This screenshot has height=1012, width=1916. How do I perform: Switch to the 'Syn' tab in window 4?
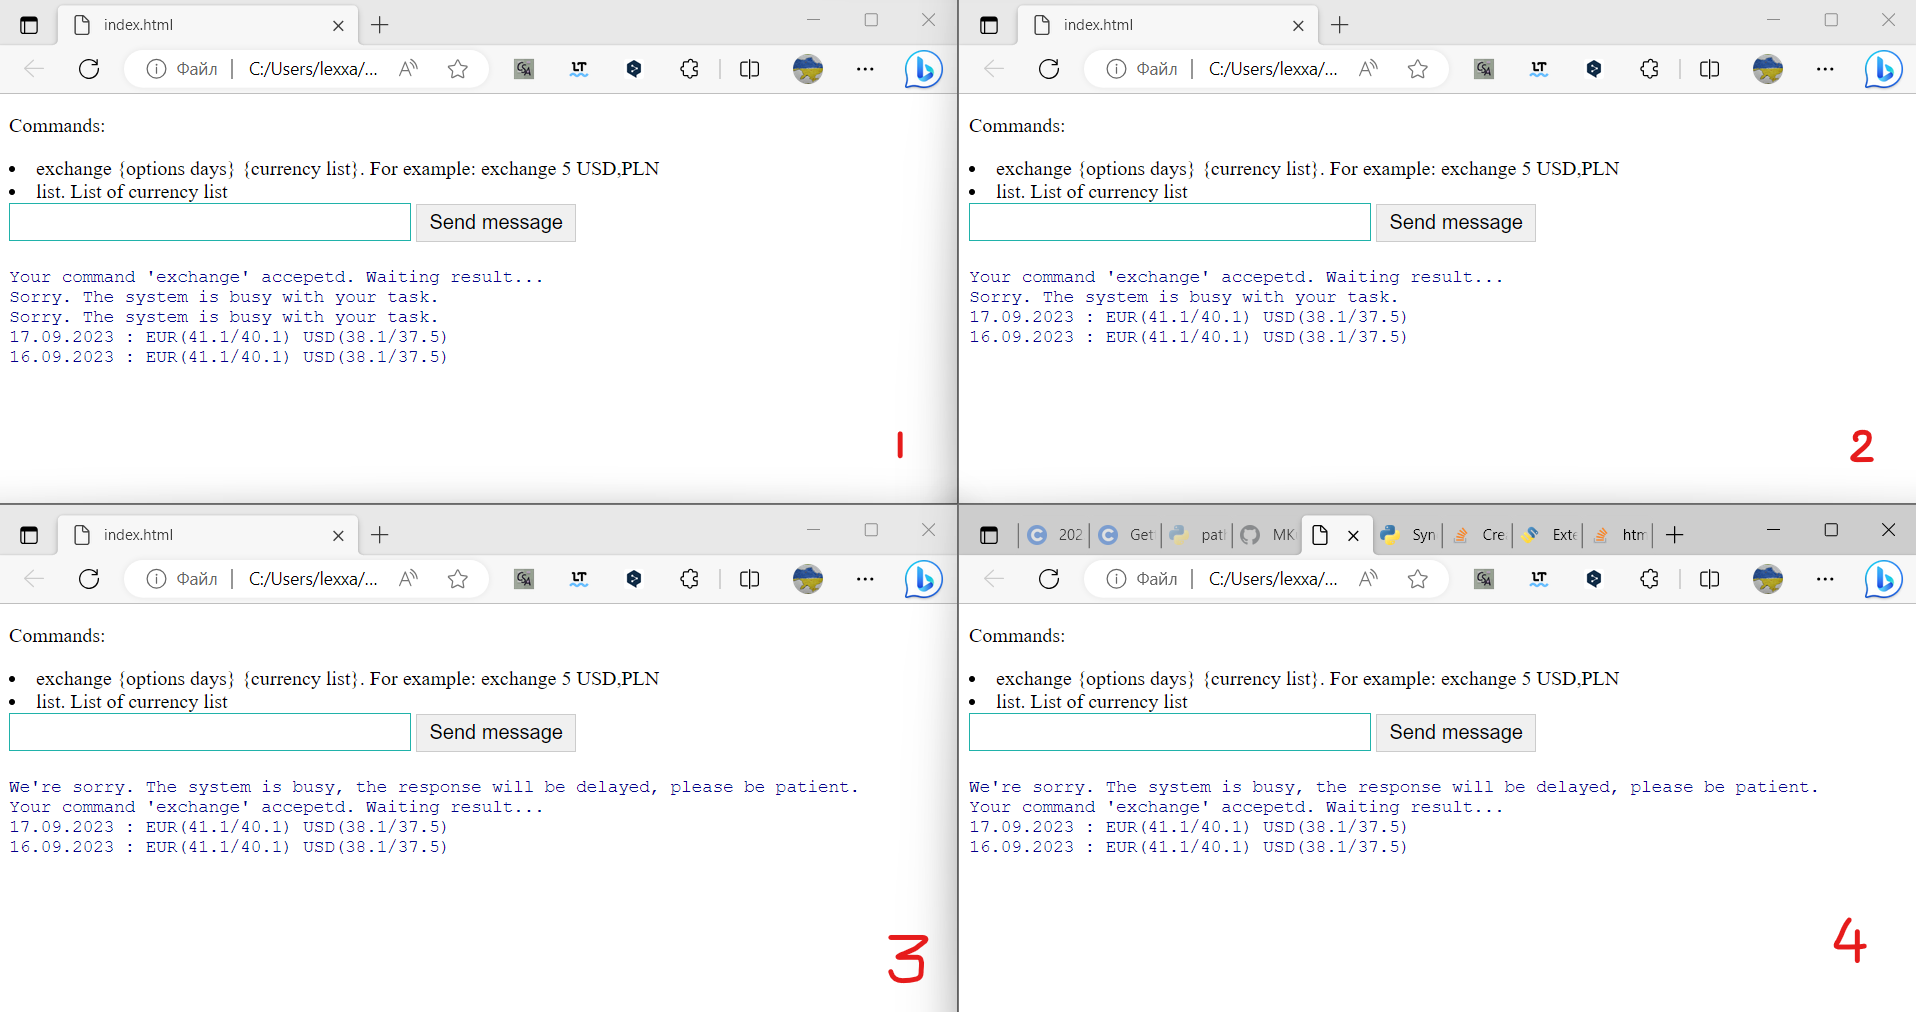[1409, 535]
